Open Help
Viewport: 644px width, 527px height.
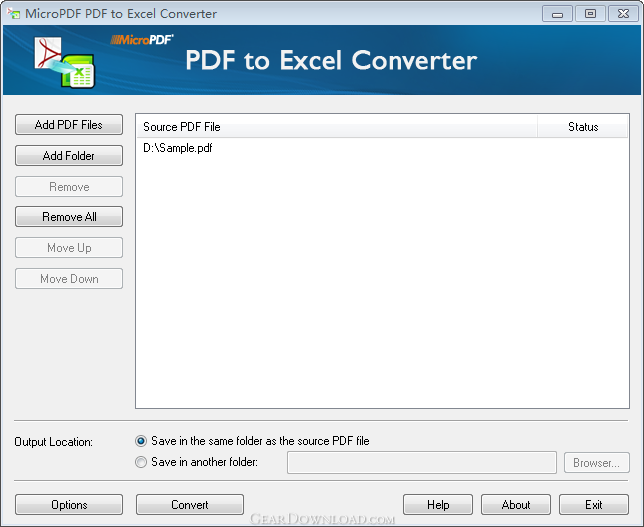[438, 504]
